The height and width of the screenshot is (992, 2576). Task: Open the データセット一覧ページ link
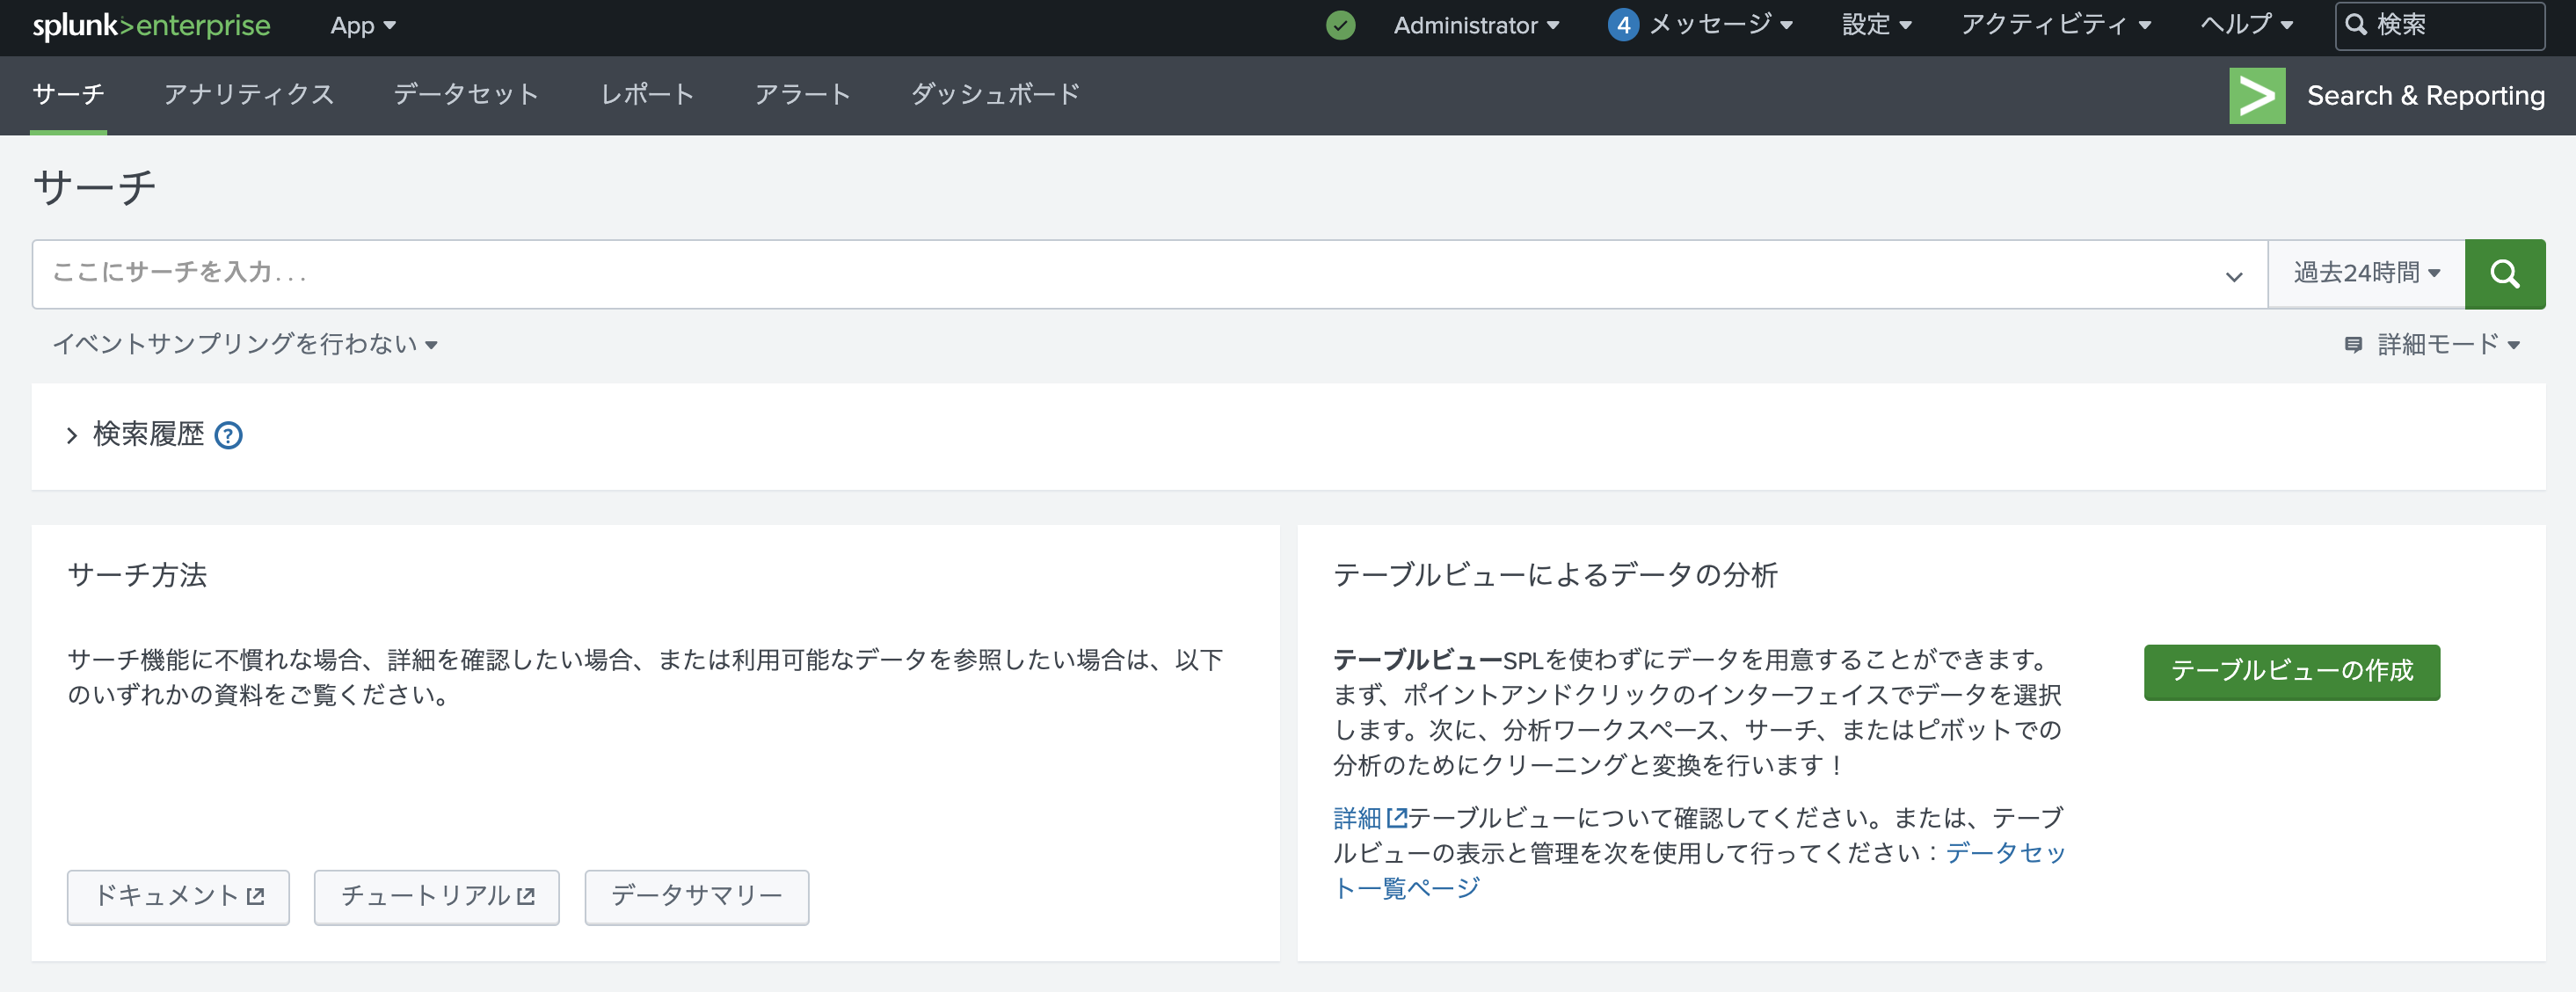[x=2002, y=853]
